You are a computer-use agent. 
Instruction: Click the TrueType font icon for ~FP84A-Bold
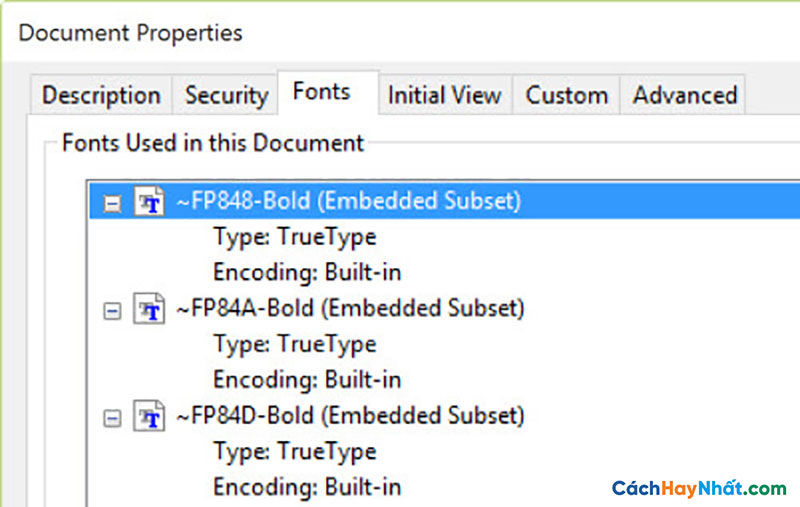point(149,309)
